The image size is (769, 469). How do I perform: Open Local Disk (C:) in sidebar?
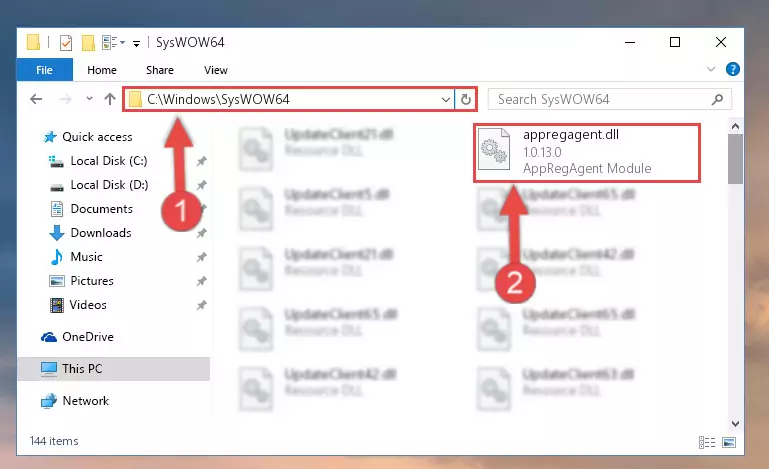pos(108,161)
